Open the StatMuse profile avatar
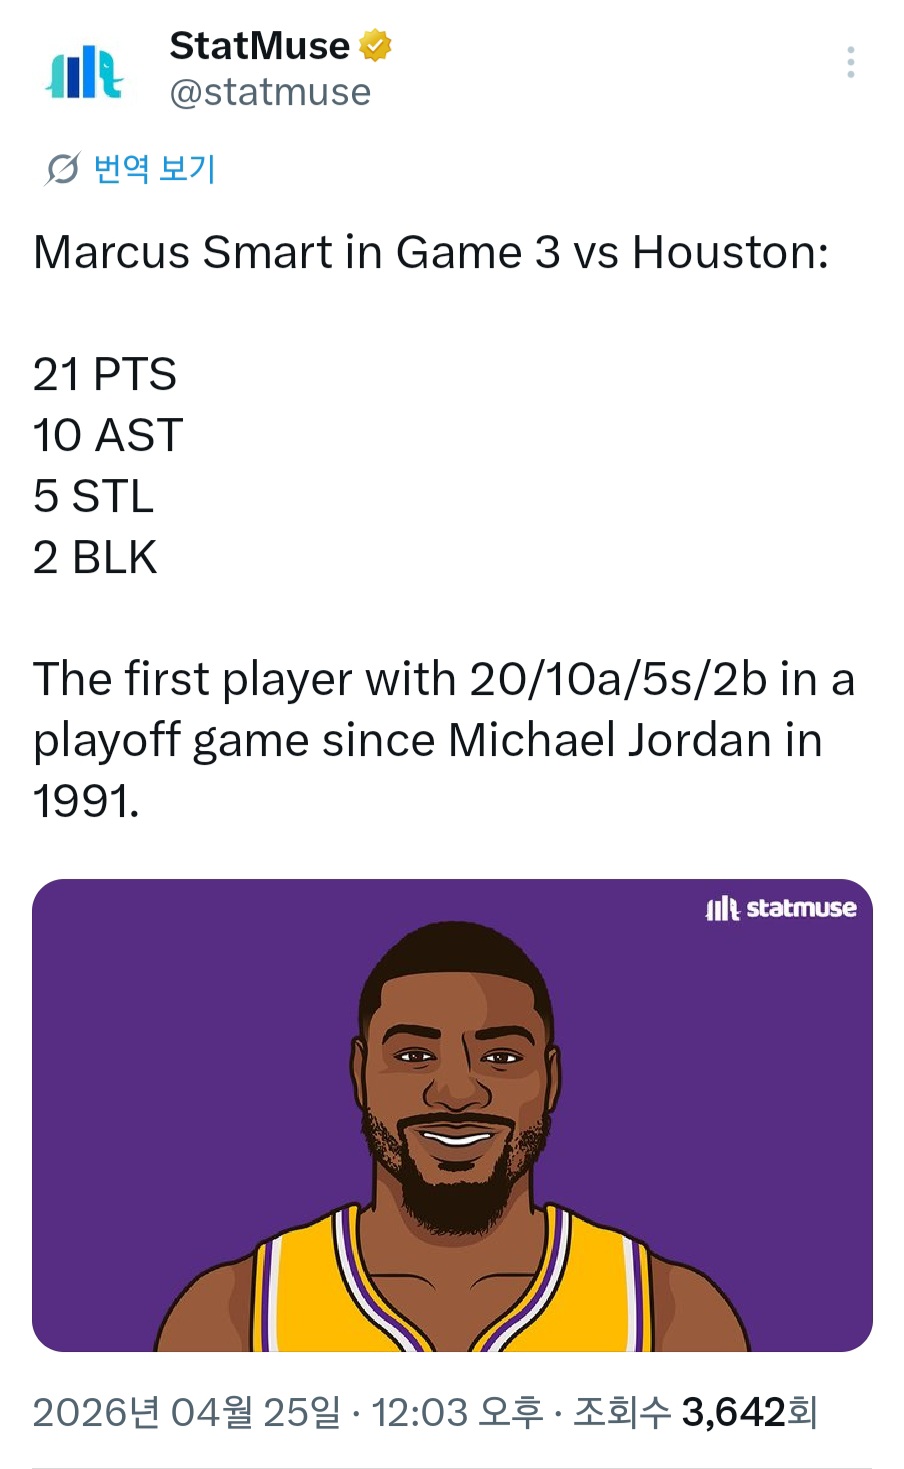This screenshot has width=904, height=1469. [85, 72]
